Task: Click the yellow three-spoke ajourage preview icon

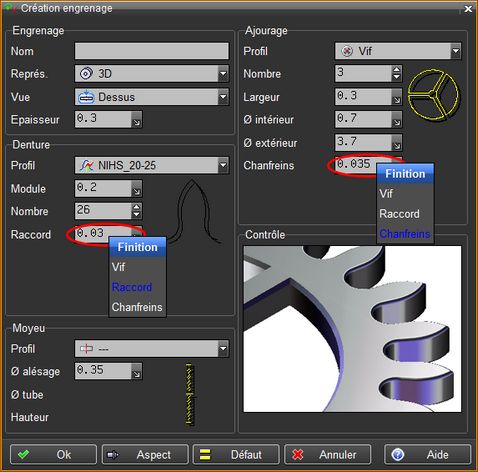Action: [433, 95]
